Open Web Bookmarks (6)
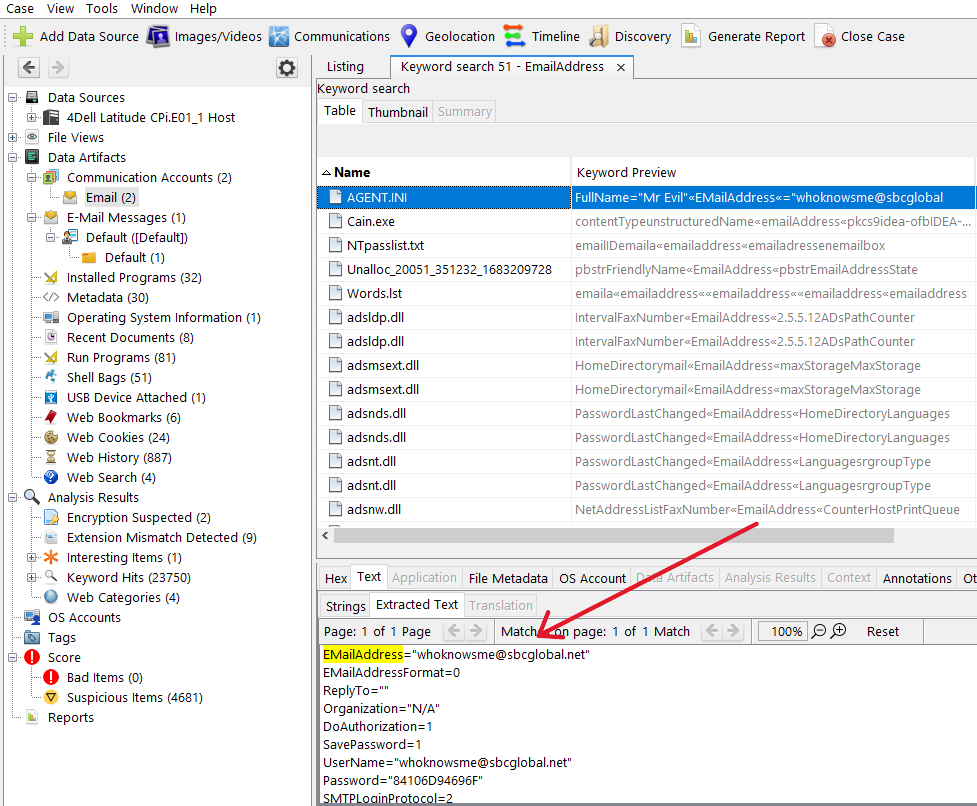 coord(123,417)
